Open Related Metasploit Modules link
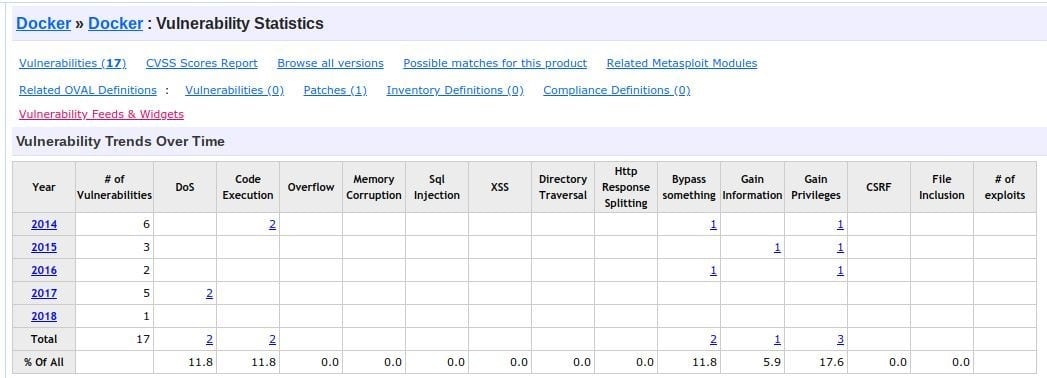 (x=682, y=63)
